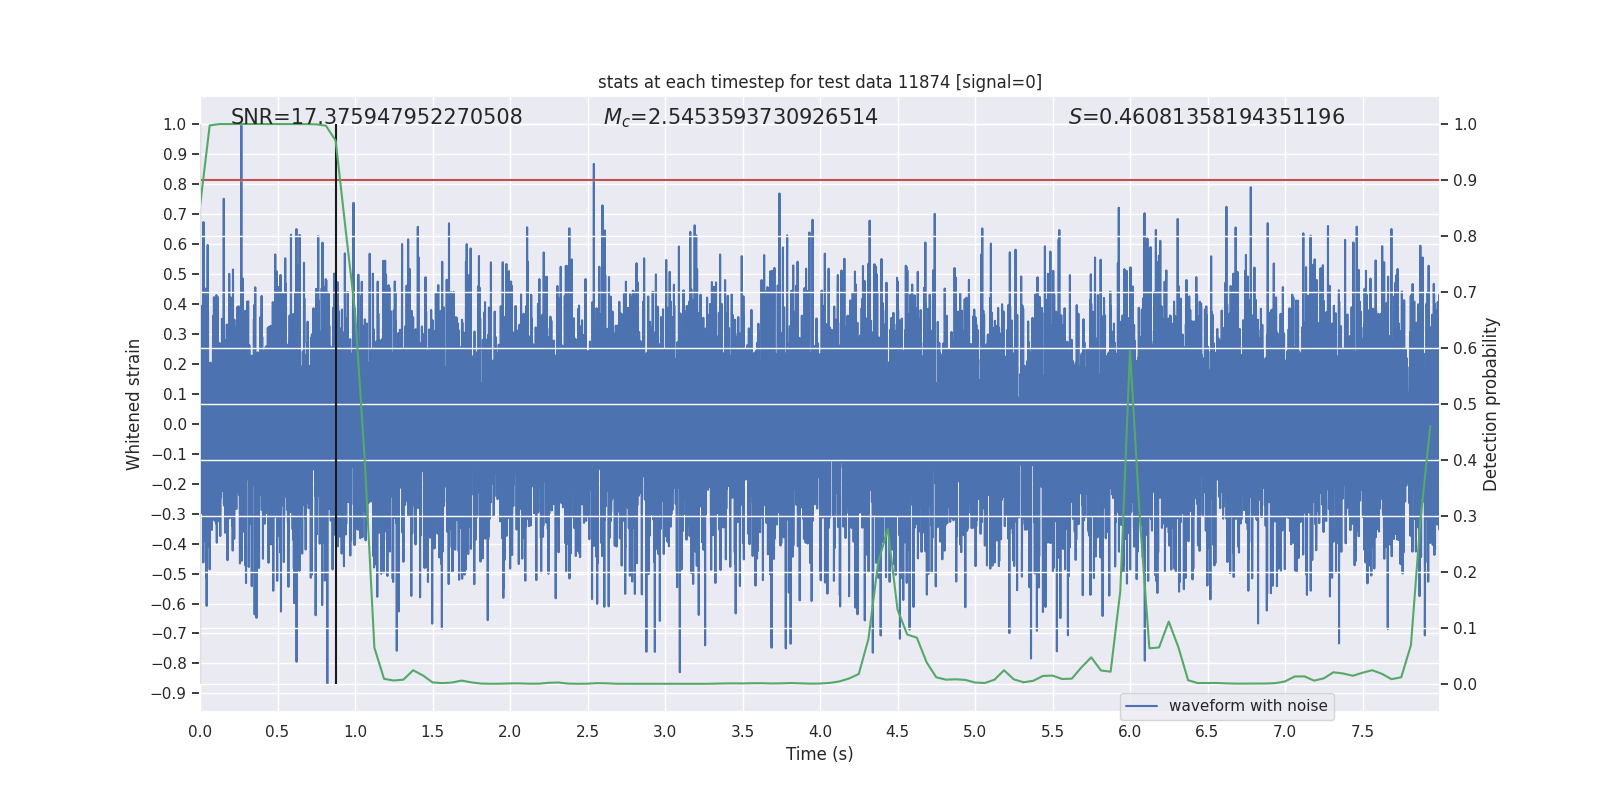Click the −0.9 tick on whitened strain axis
Screen dimensions: 1600x800
[170, 694]
